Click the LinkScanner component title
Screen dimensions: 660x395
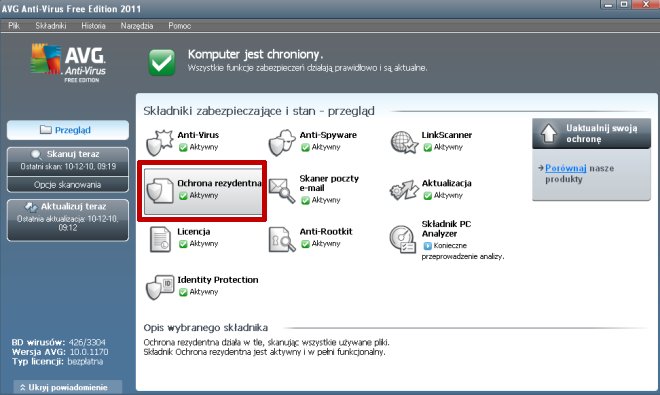click(x=447, y=135)
